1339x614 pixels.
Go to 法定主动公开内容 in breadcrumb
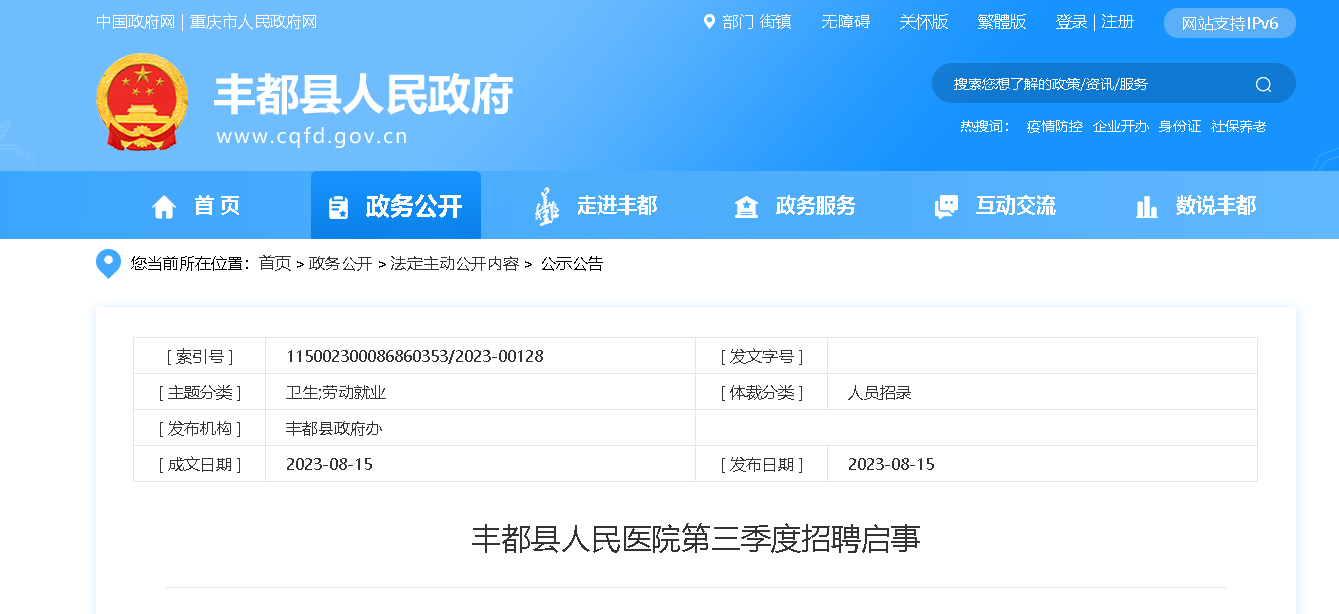tap(454, 264)
